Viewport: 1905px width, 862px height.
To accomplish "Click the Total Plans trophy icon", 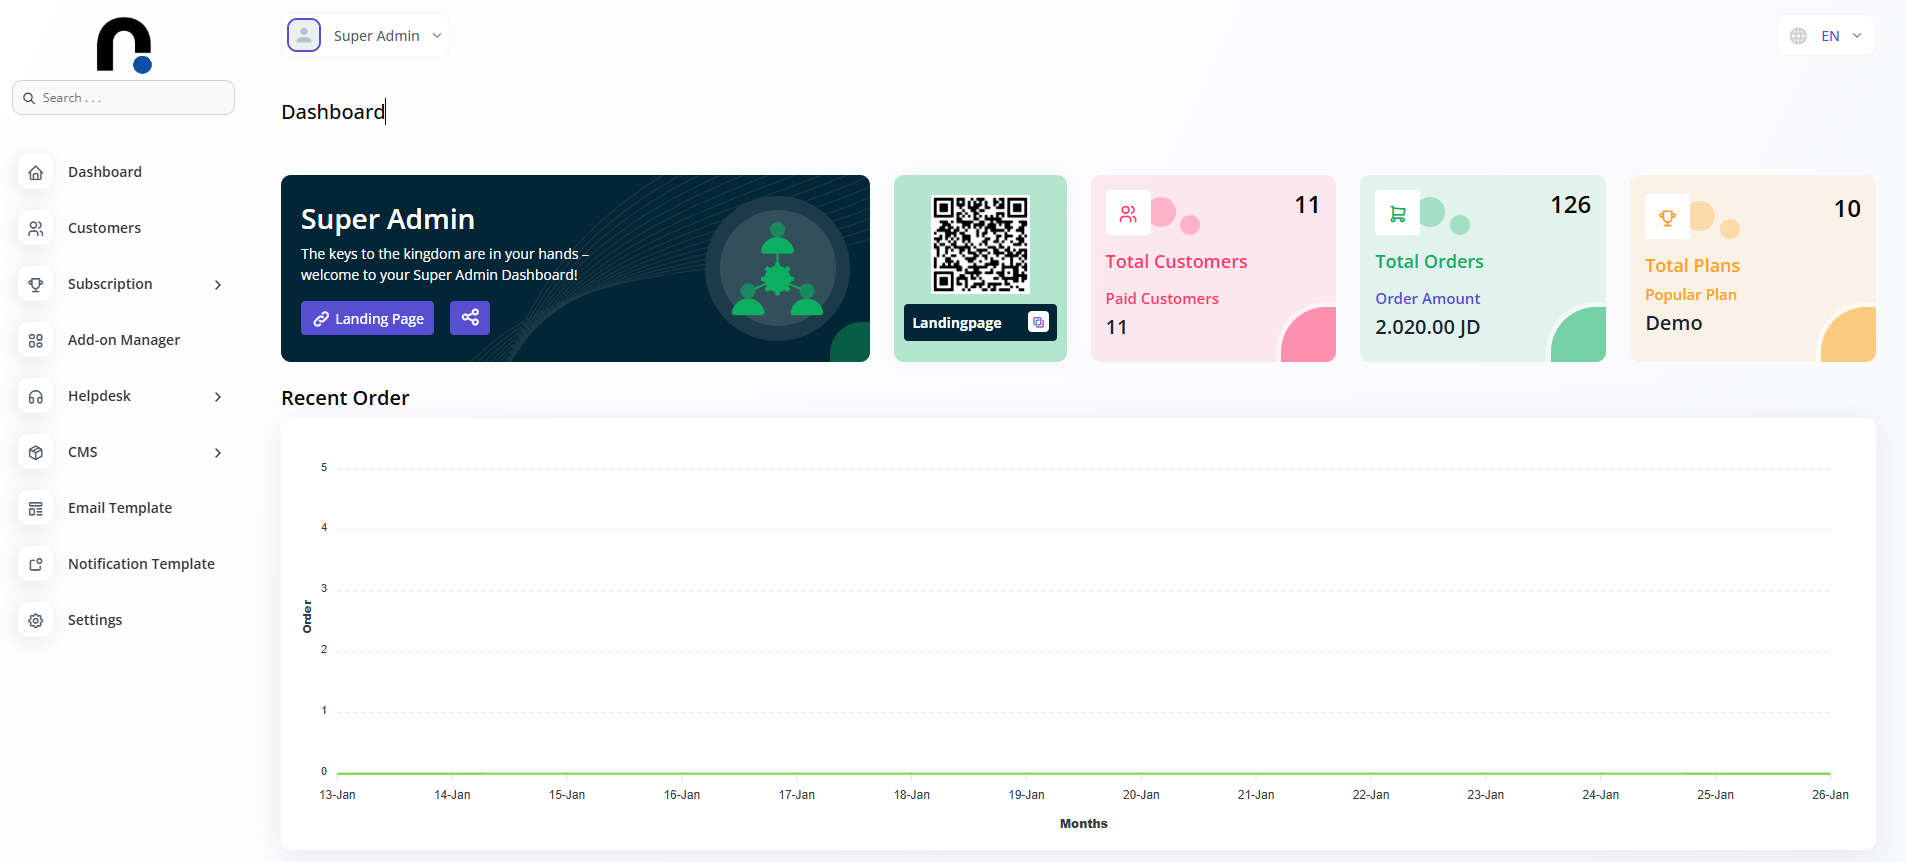I will pos(1667,217).
